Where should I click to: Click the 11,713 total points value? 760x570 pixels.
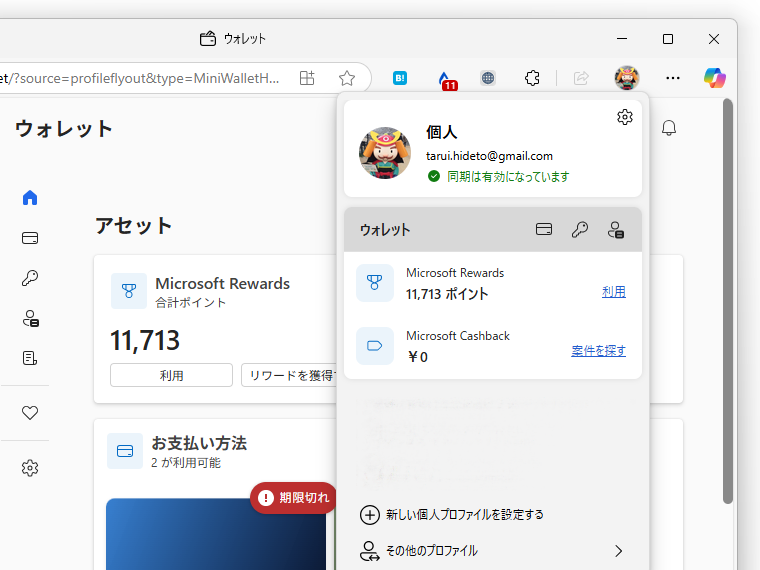pos(145,340)
